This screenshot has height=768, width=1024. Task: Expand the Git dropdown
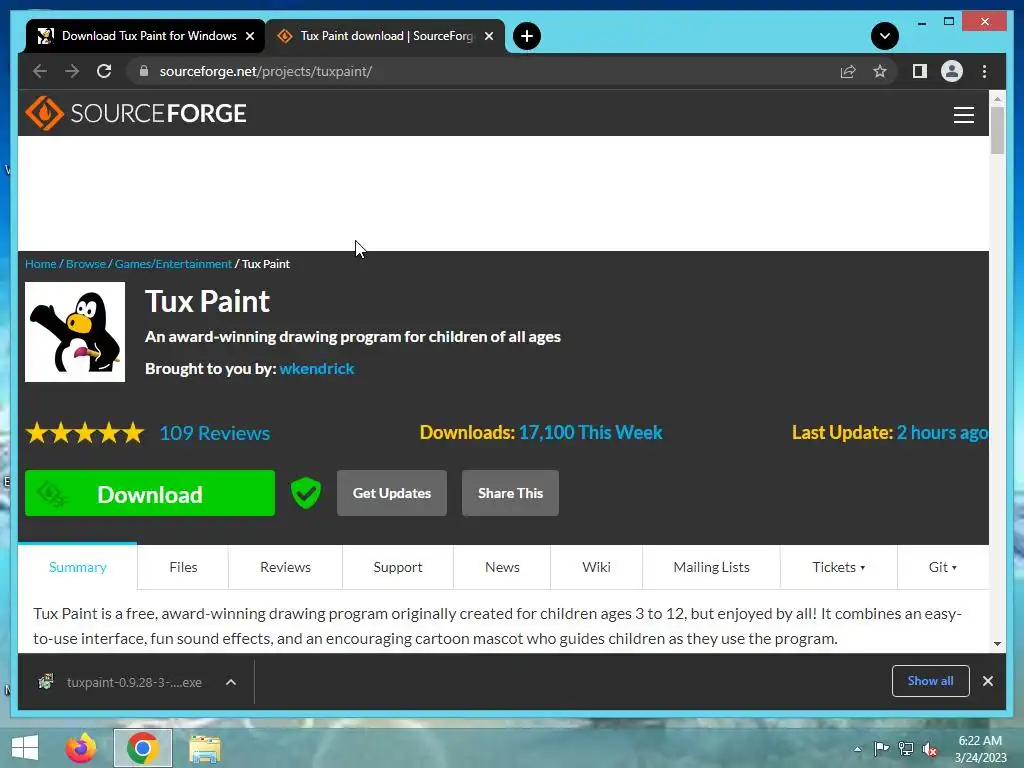[943, 567]
